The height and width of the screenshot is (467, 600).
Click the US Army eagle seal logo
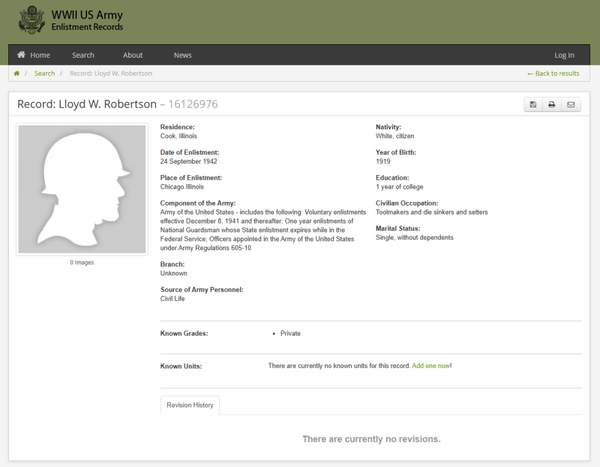[31, 20]
